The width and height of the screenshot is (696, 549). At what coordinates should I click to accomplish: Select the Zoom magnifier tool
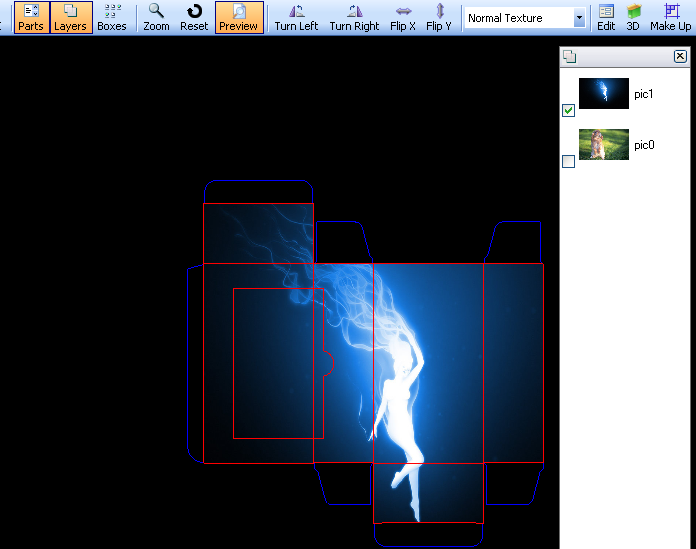(x=156, y=17)
